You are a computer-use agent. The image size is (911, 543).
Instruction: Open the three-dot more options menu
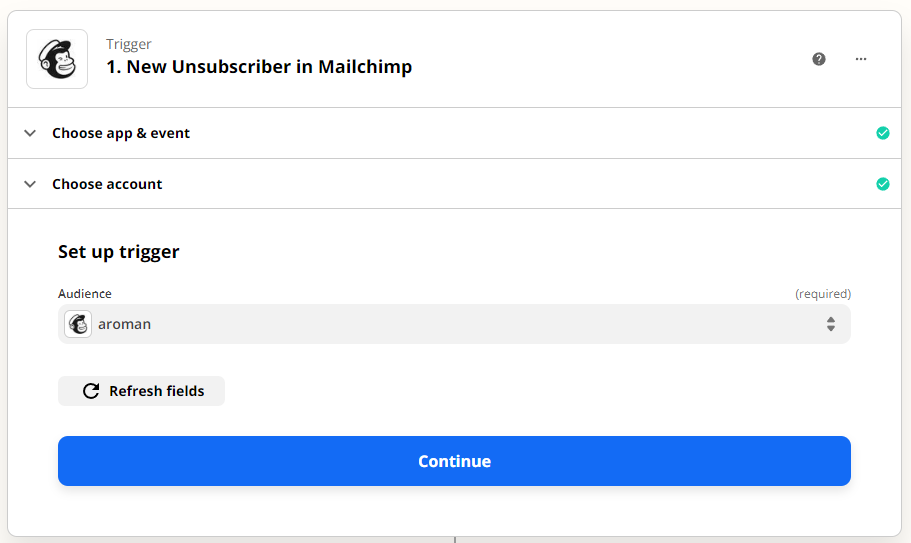tap(861, 59)
